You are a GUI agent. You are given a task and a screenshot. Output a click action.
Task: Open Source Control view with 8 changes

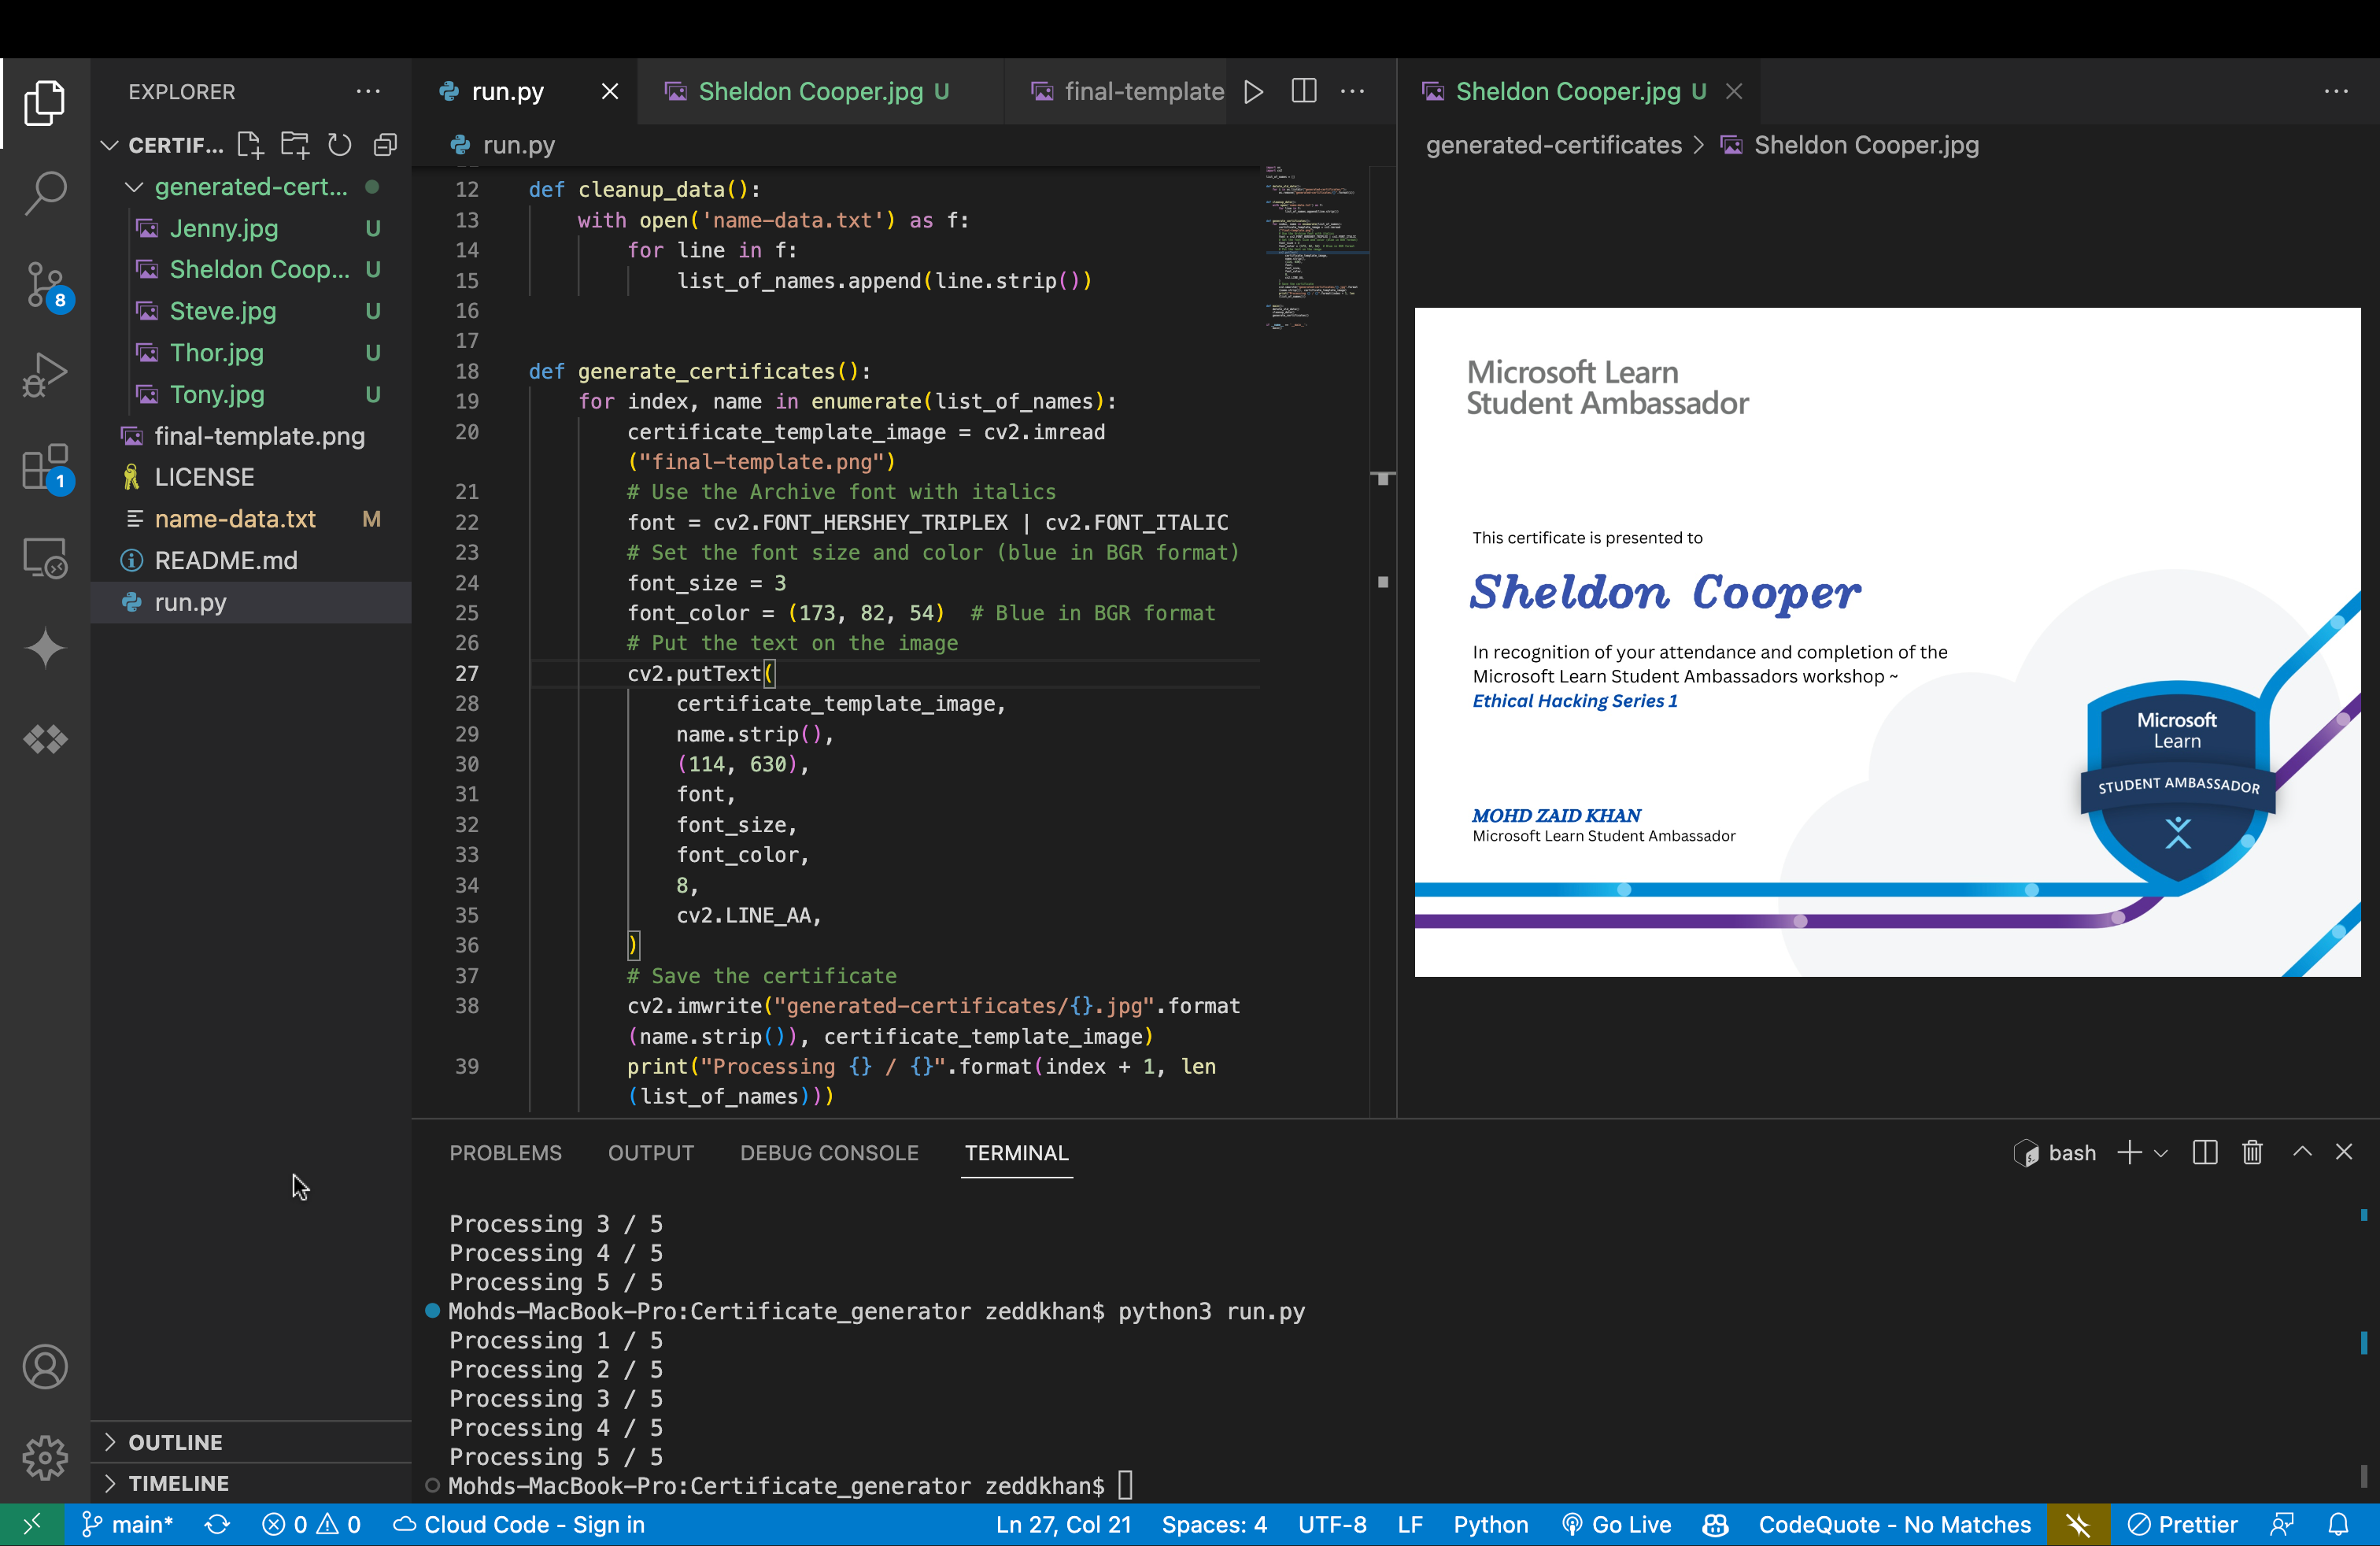coord(45,284)
